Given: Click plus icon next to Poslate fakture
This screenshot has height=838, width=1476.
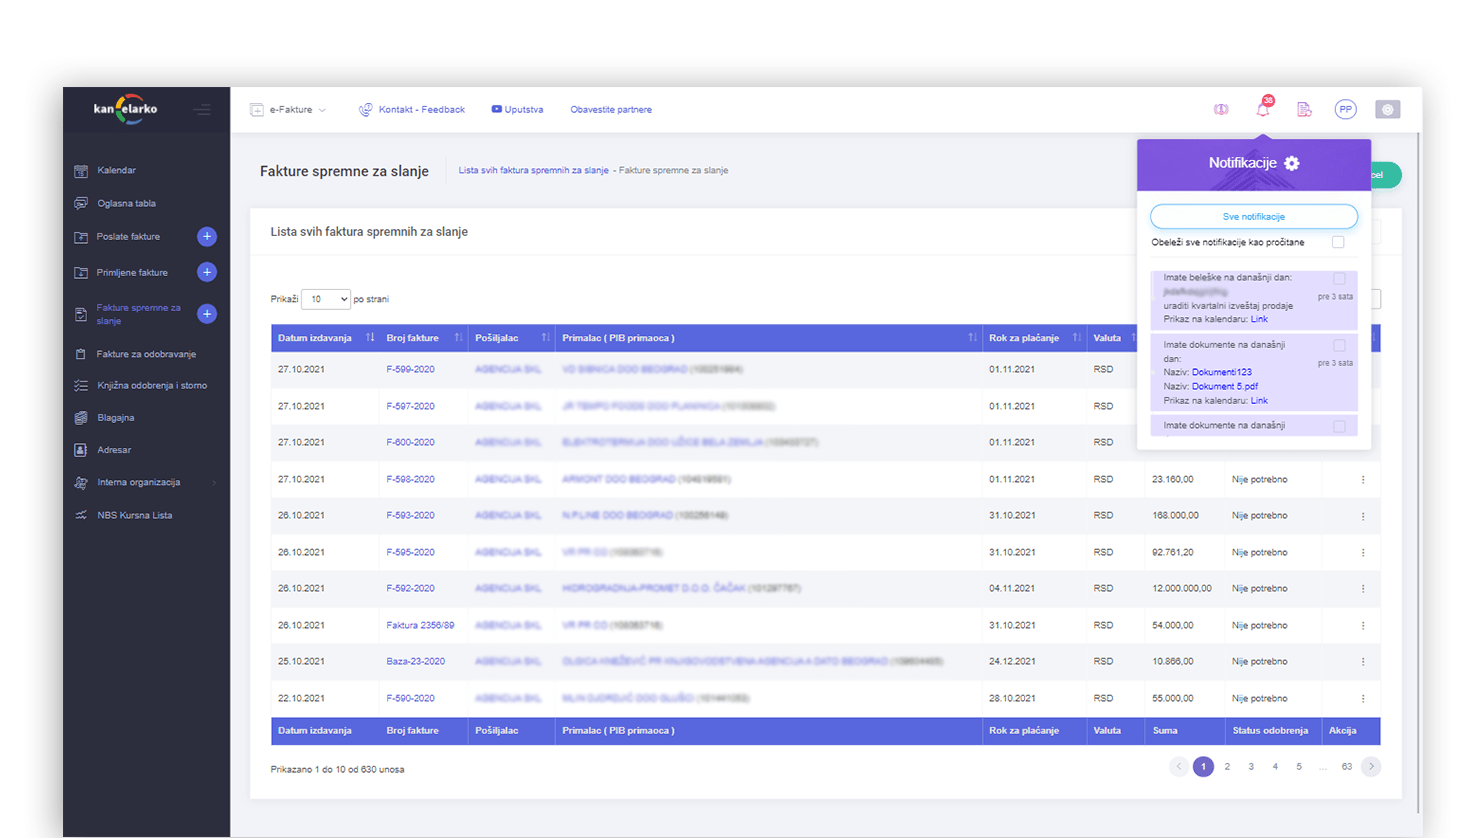Looking at the screenshot, I should tap(207, 237).
